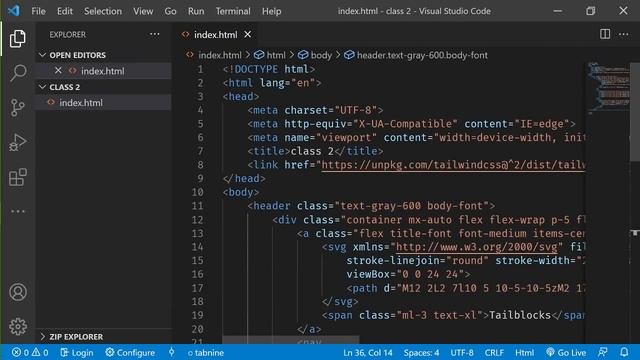Open the Selection menu

tap(103, 11)
